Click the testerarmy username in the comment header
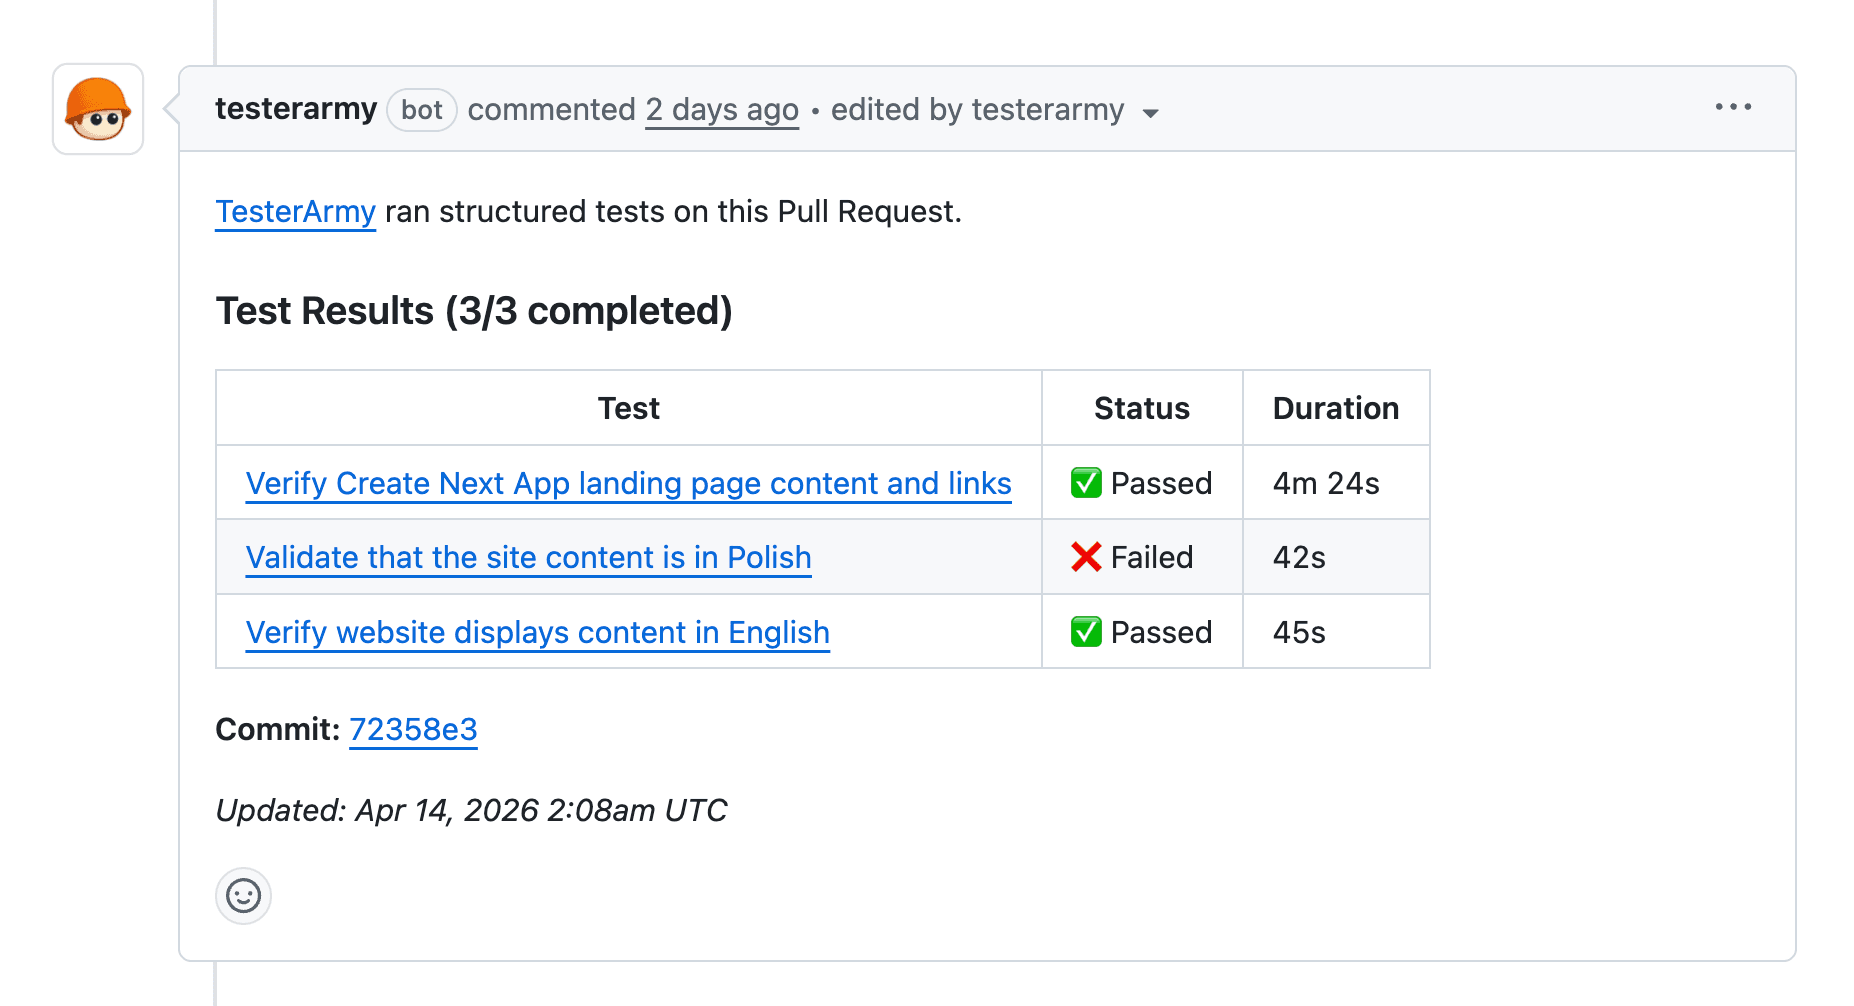 [x=295, y=109]
